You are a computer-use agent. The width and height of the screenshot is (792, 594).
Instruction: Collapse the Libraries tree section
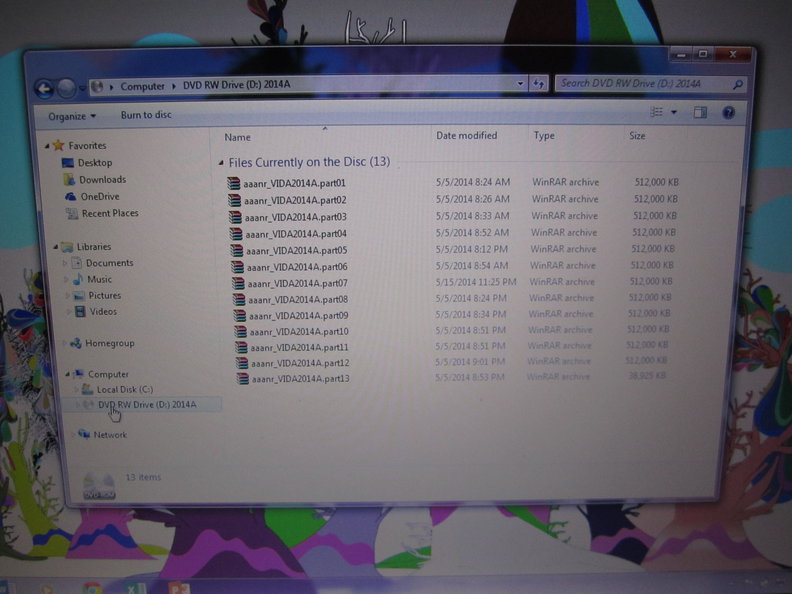click(55, 247)
